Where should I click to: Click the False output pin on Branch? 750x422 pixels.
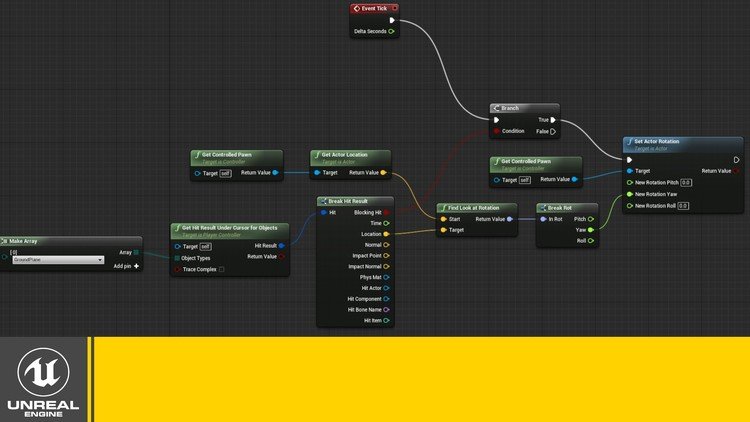[553, 132]
